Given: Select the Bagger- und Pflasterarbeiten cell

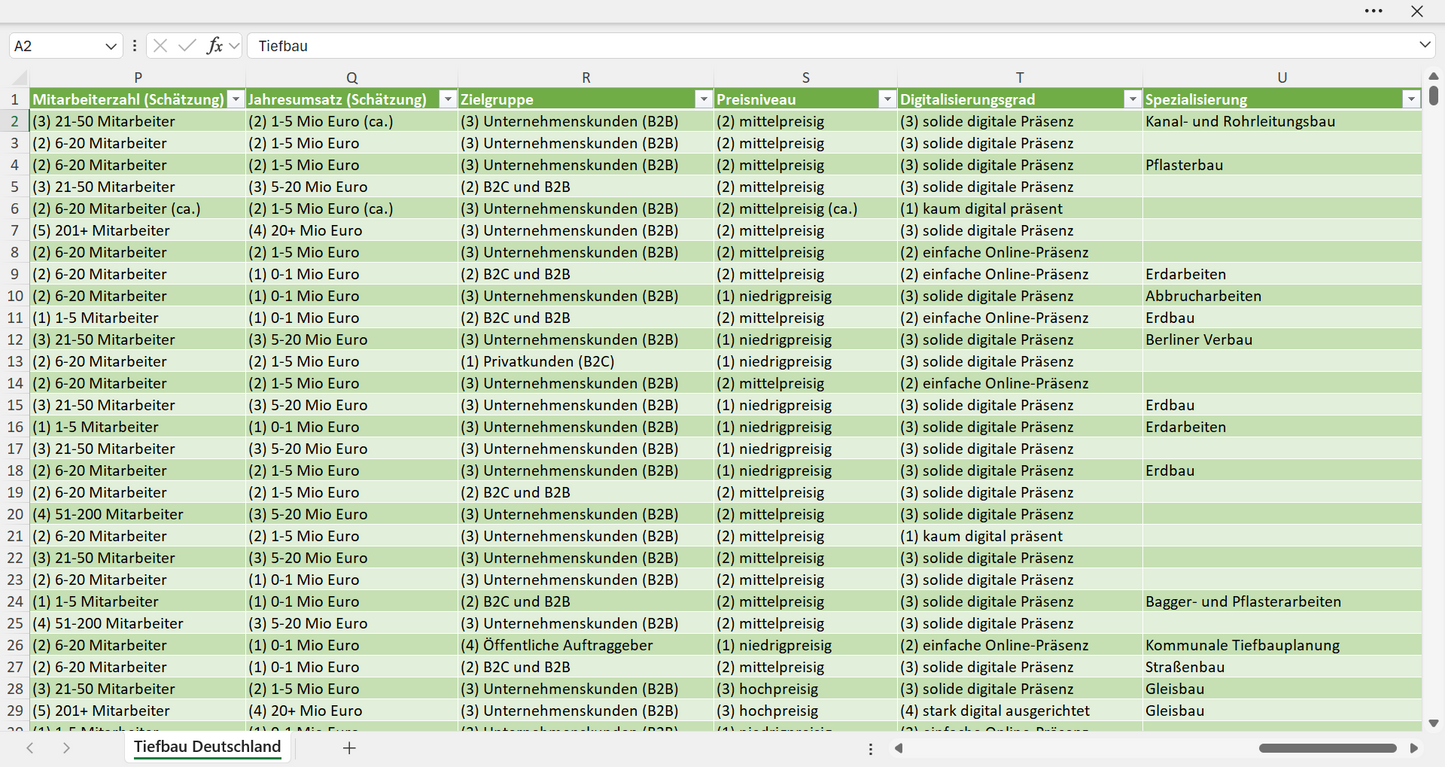Looking at the screenshot, I should point(1282,601).
